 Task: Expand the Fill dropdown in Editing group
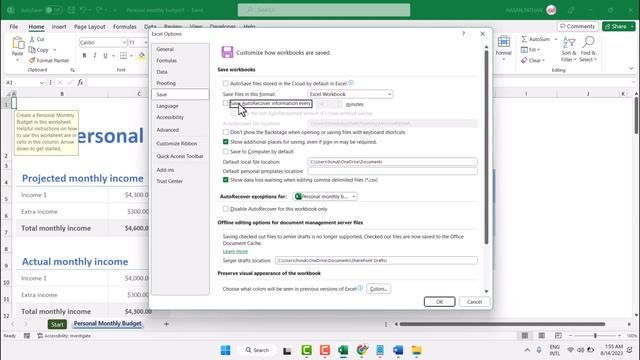[x=539, y=50]
